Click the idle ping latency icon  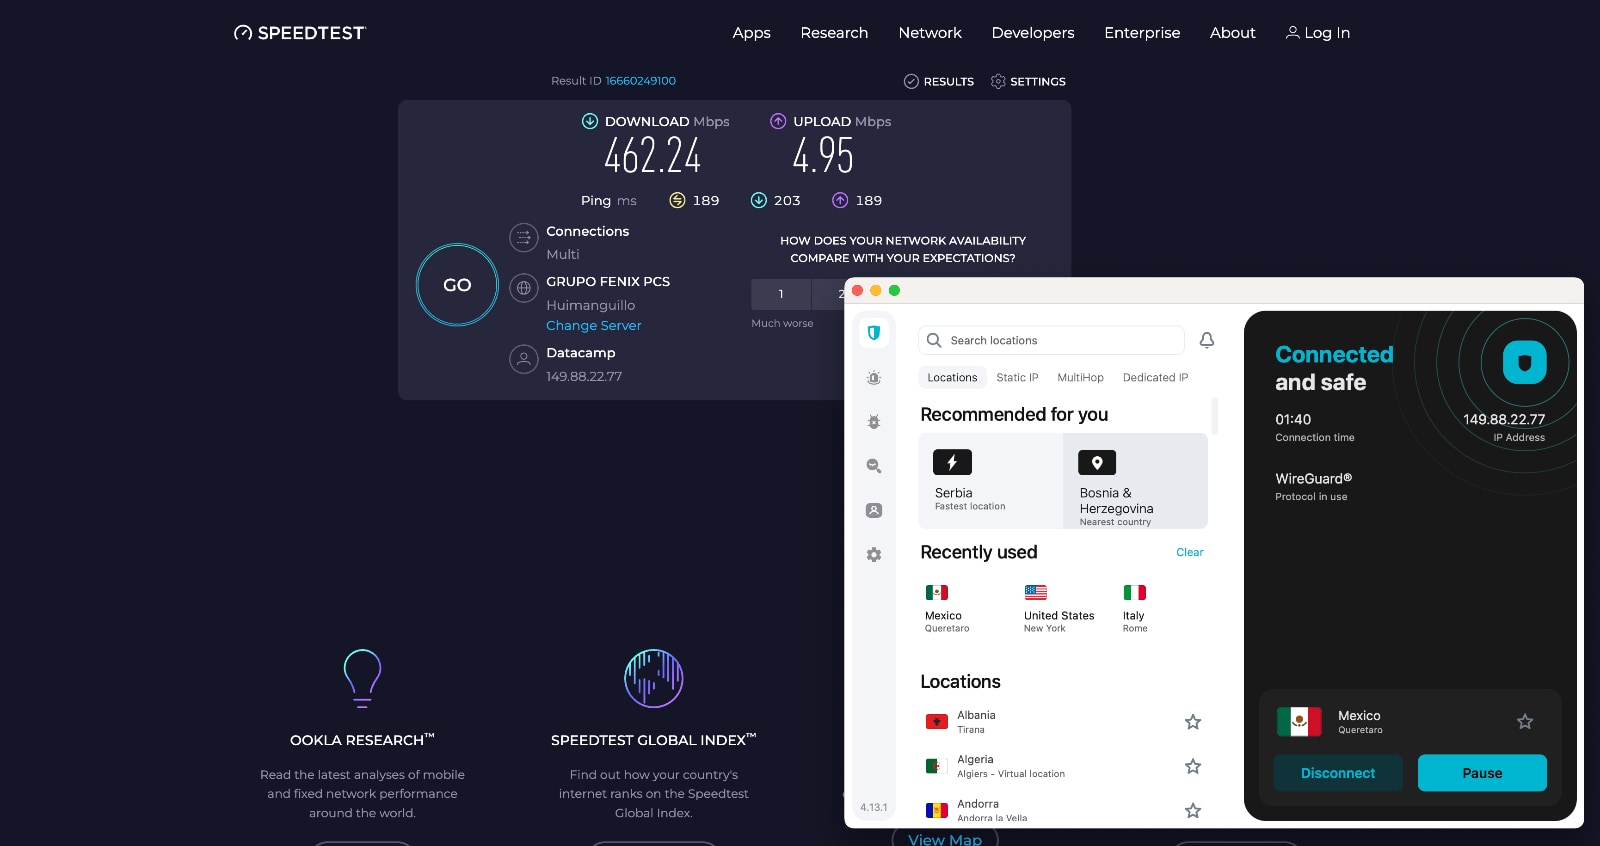click(x=677, y=200)
